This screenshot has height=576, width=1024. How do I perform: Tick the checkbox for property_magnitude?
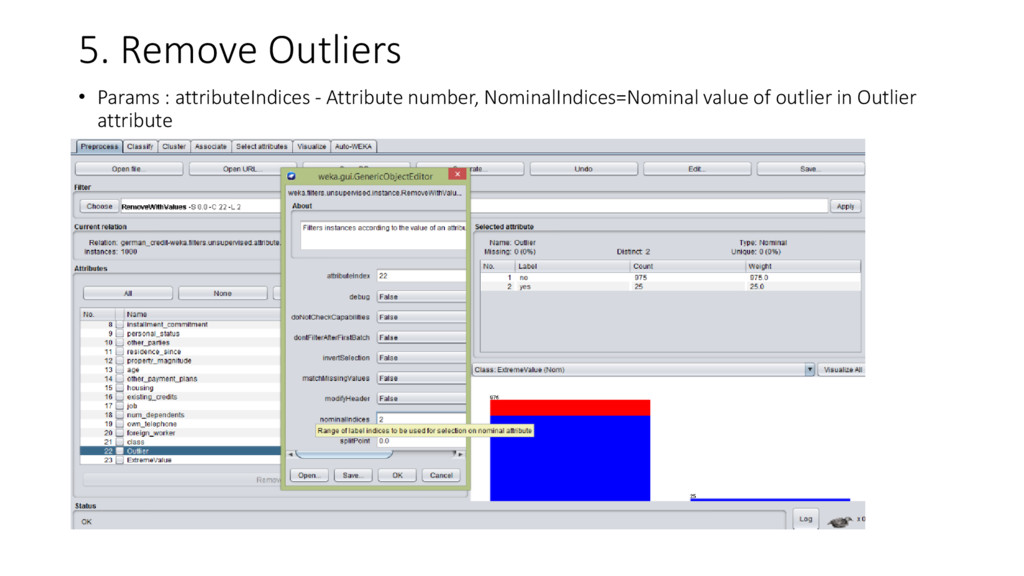[120, 361]
